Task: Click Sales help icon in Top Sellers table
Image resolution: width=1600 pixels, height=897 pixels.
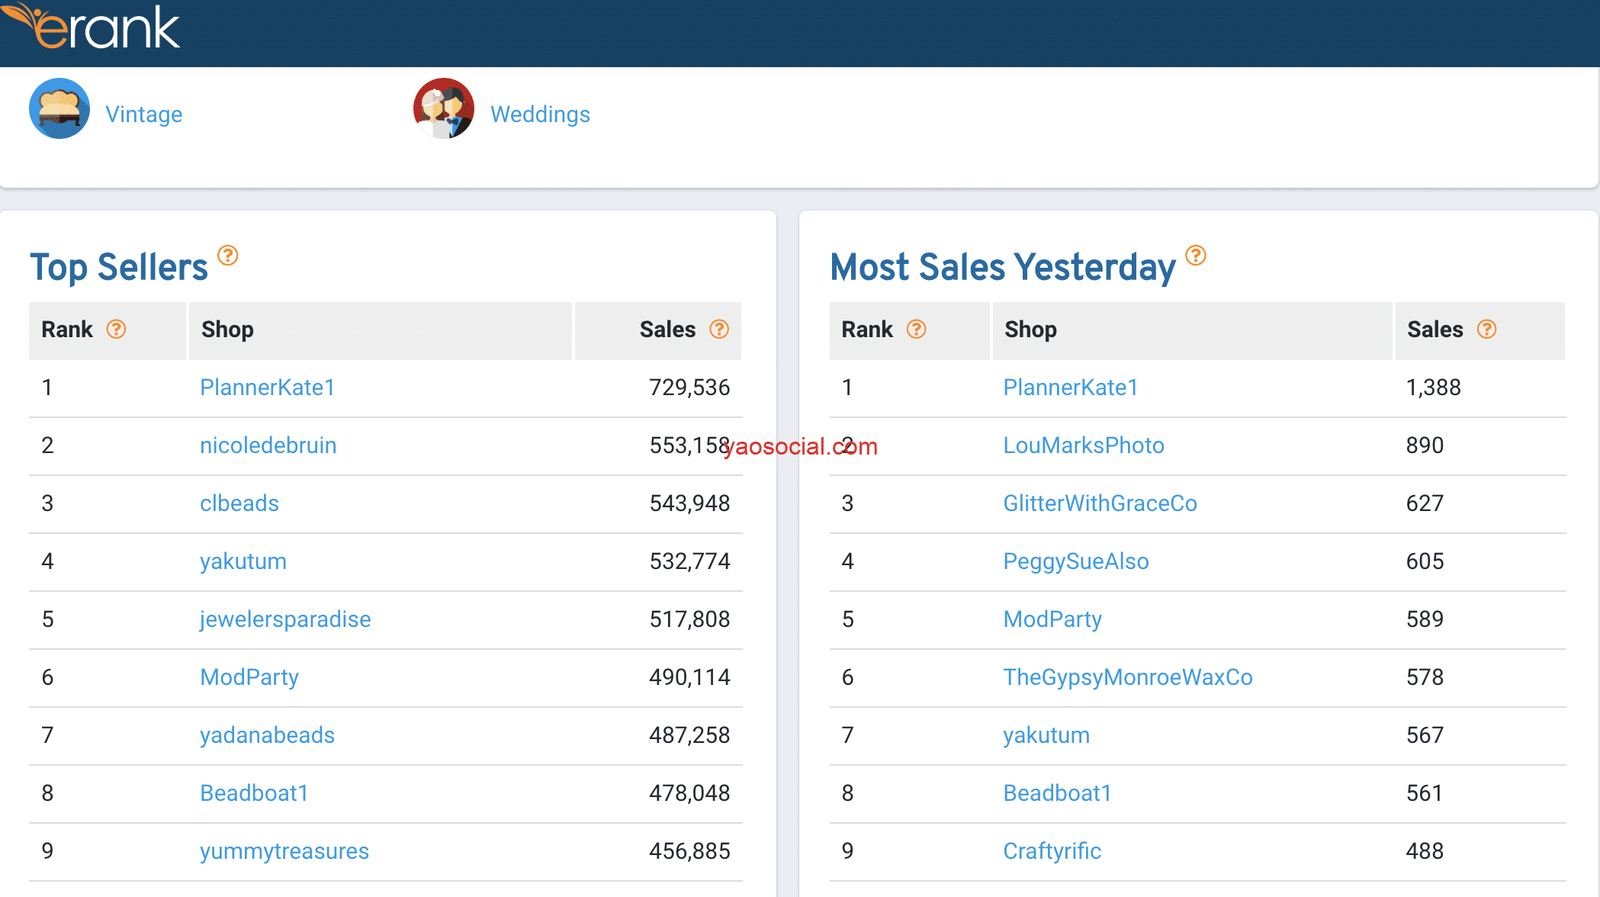Action: pyautogui.click(x=719, y=330)
